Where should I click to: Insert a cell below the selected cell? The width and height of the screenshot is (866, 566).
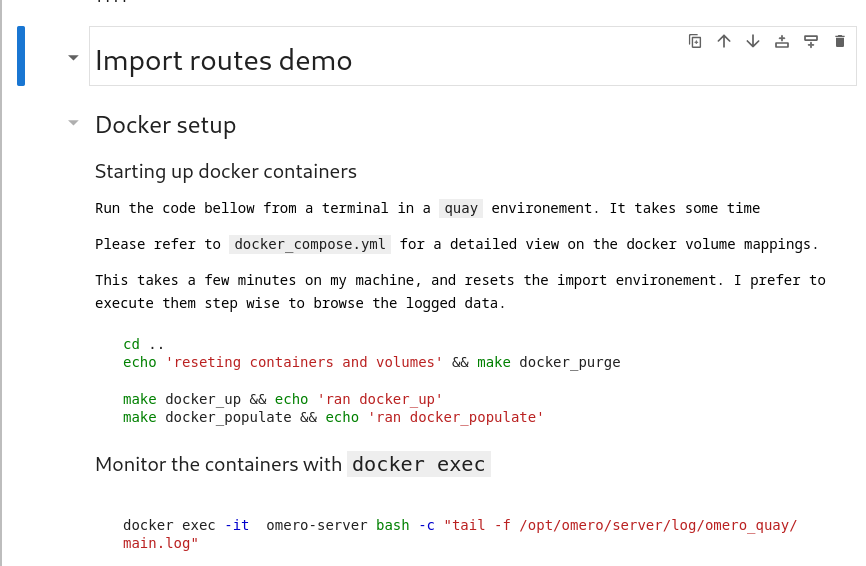[811, 41]
